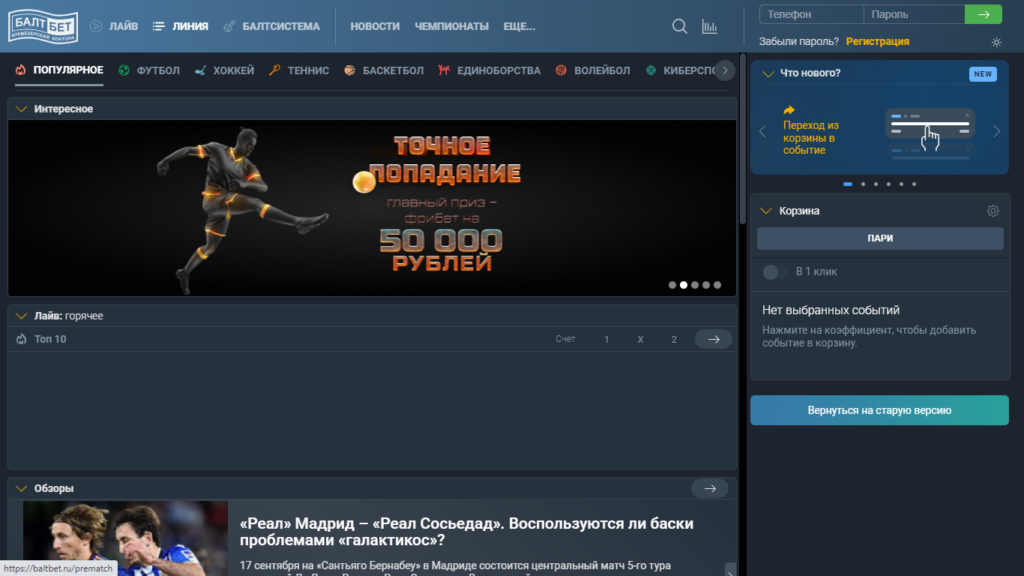Open the 'ЛИНИЯ' section
Image resolution: width=1024 pixels, height=576 pixels.
pos(190,26)
